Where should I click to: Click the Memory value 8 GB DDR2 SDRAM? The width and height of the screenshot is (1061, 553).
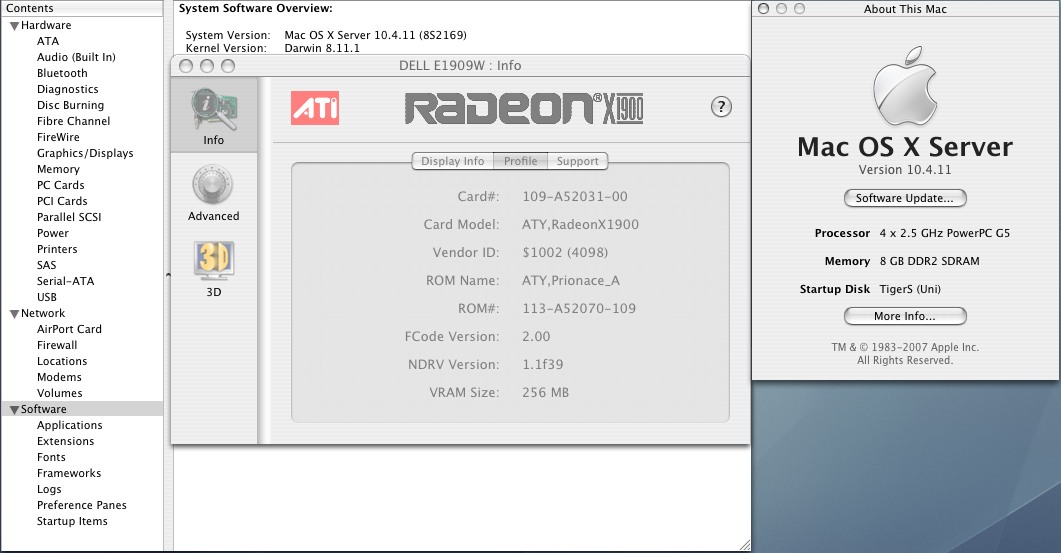coord(929,261)
